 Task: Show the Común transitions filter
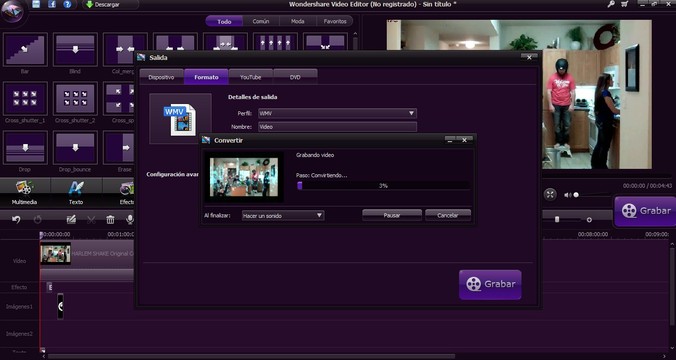tap(261, 21)
